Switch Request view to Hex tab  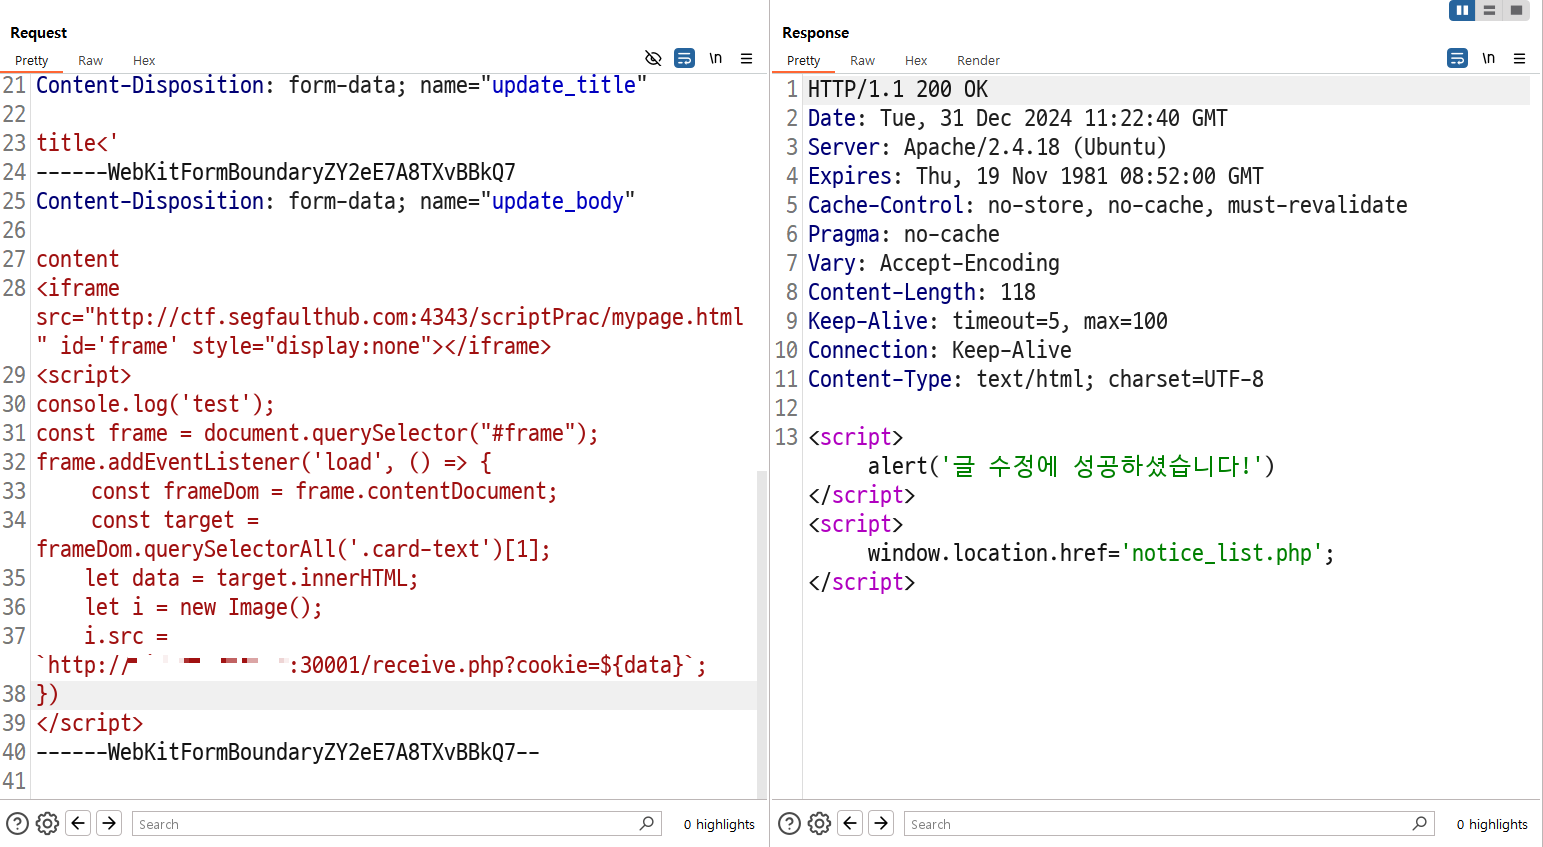(144, 60)
